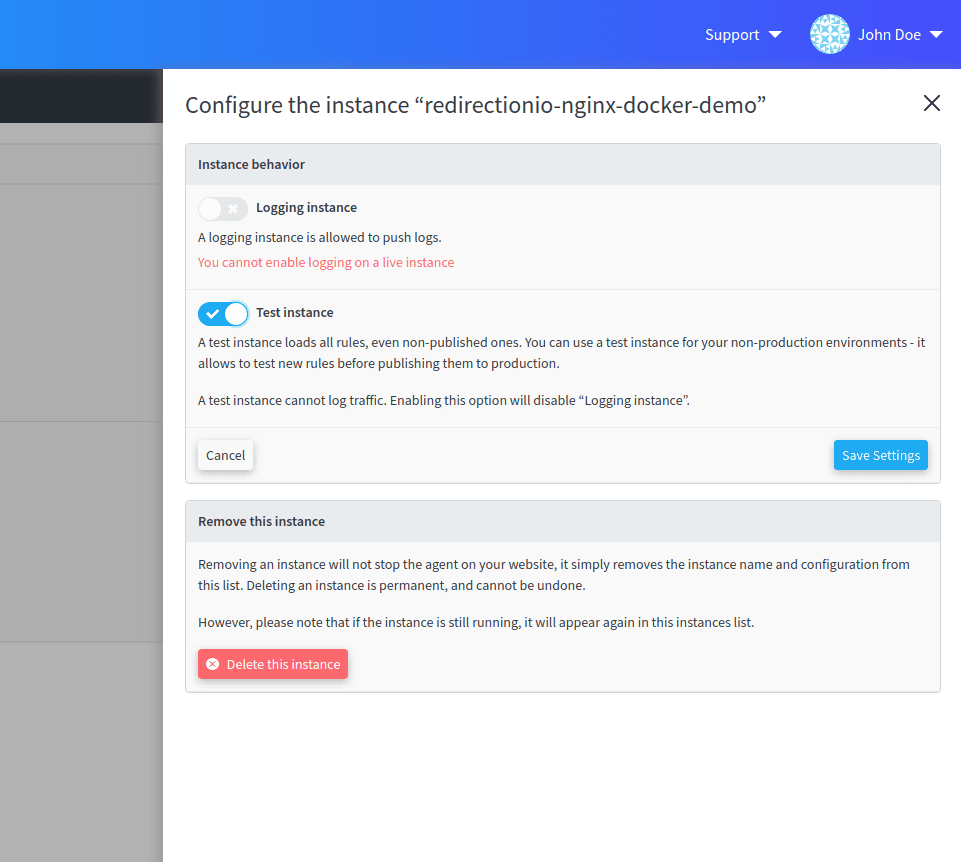Click the "Remove this instance" section header
The height and width of the screenshot is (862, 961).
click(x=261, y=521)
